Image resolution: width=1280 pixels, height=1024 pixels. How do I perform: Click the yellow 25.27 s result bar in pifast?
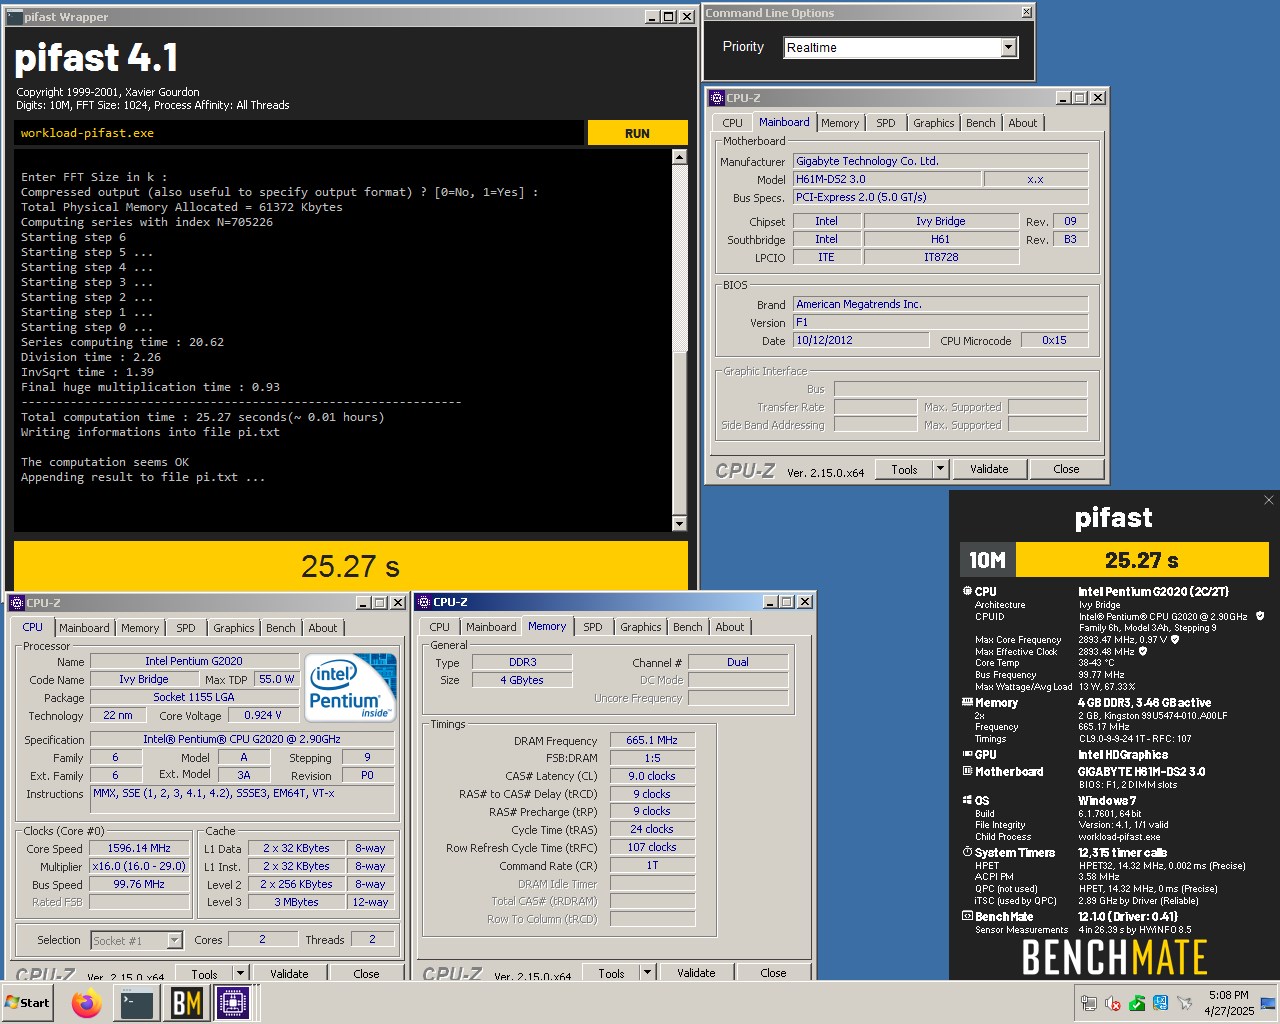click(351, 566)
